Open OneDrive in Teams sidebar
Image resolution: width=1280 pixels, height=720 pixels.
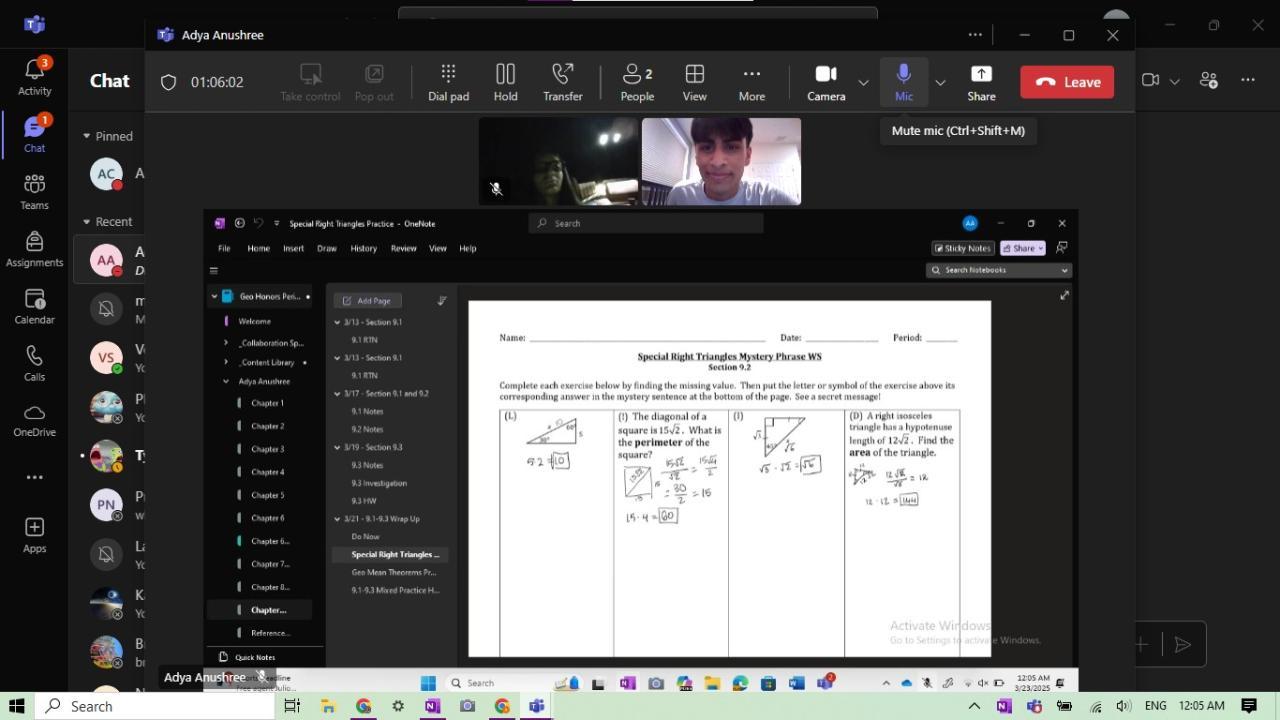[x=34, y=420]
